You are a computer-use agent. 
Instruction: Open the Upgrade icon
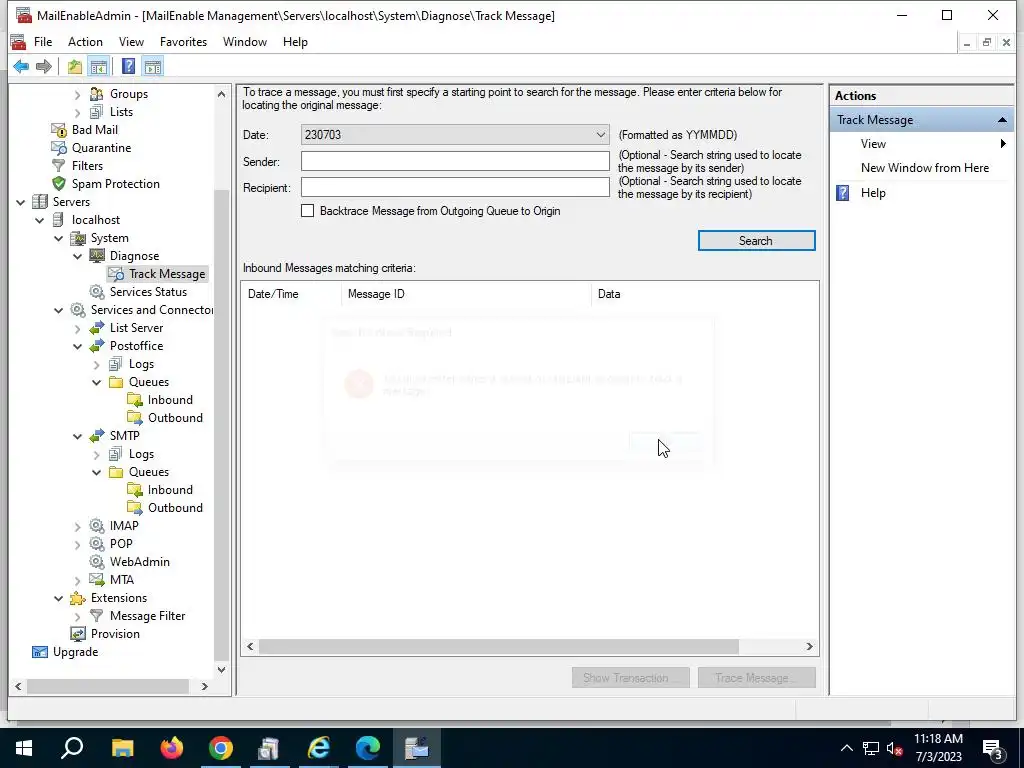point(40,652)
